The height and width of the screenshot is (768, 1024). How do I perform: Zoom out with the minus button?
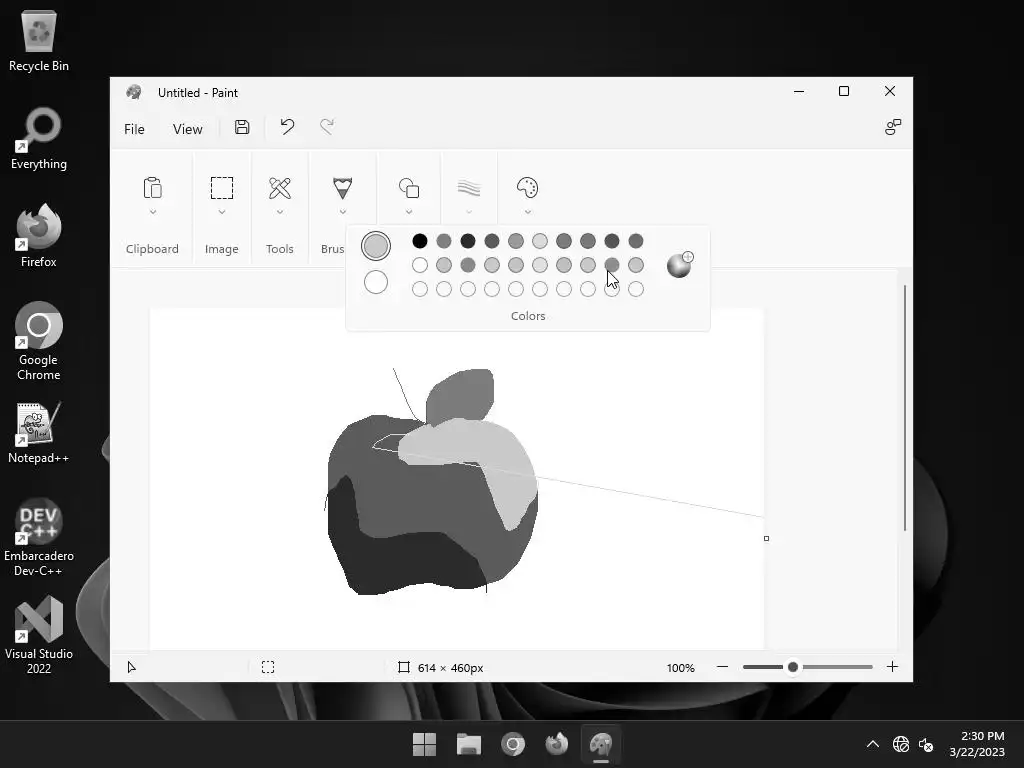point(722,667)
